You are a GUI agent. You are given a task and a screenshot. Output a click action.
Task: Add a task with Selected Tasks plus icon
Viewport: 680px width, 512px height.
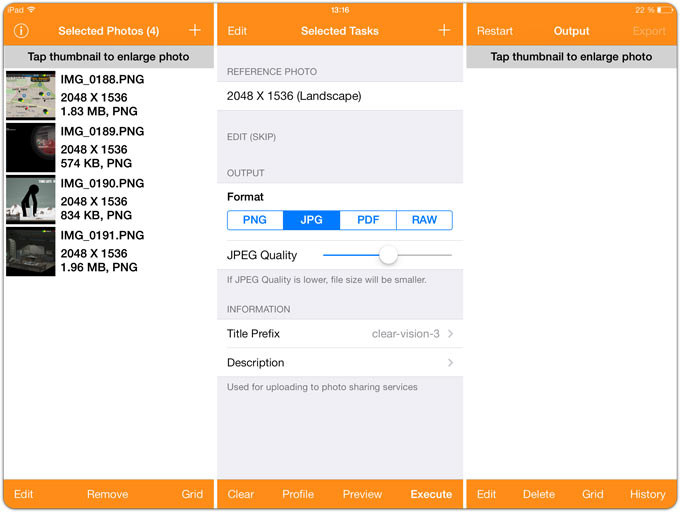(444, 30)
